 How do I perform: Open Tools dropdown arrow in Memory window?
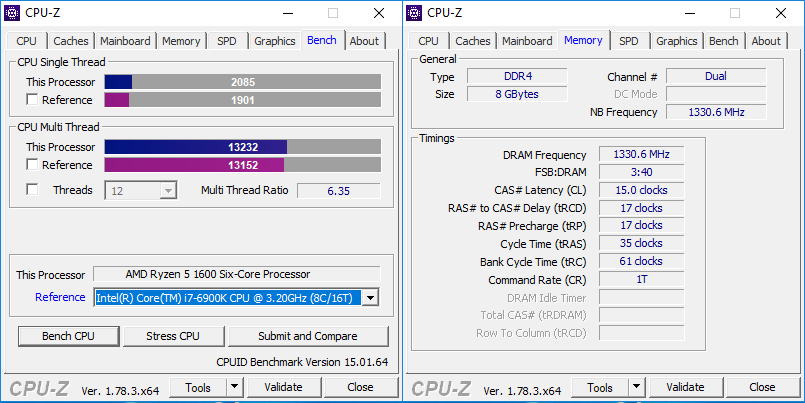coord(637,387)
